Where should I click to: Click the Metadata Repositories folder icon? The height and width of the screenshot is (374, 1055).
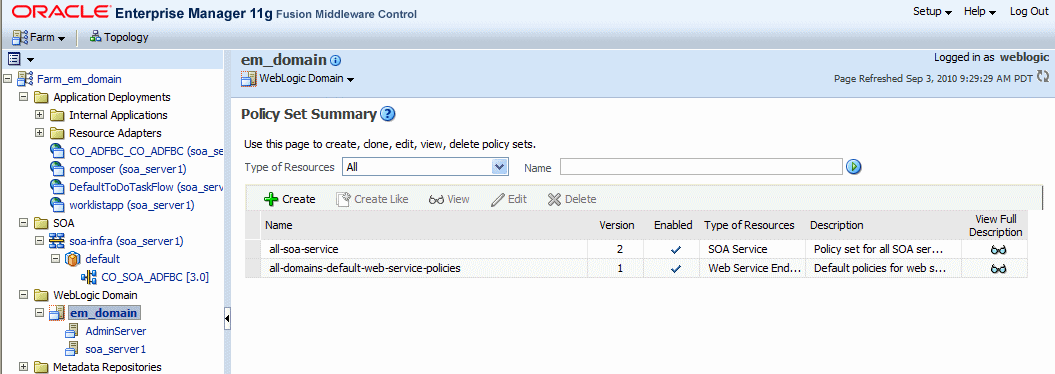(42, 367)
